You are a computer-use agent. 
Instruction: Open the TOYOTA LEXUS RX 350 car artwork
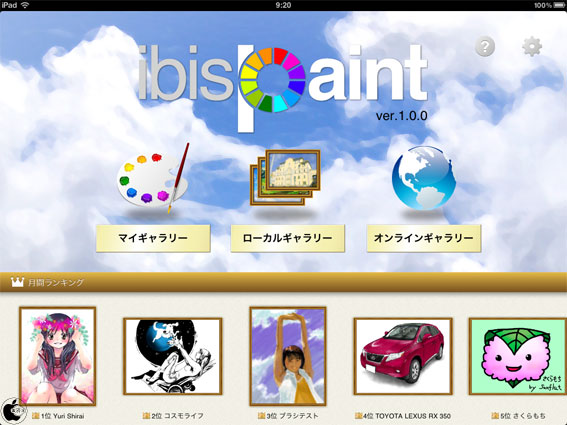[403, 356]
